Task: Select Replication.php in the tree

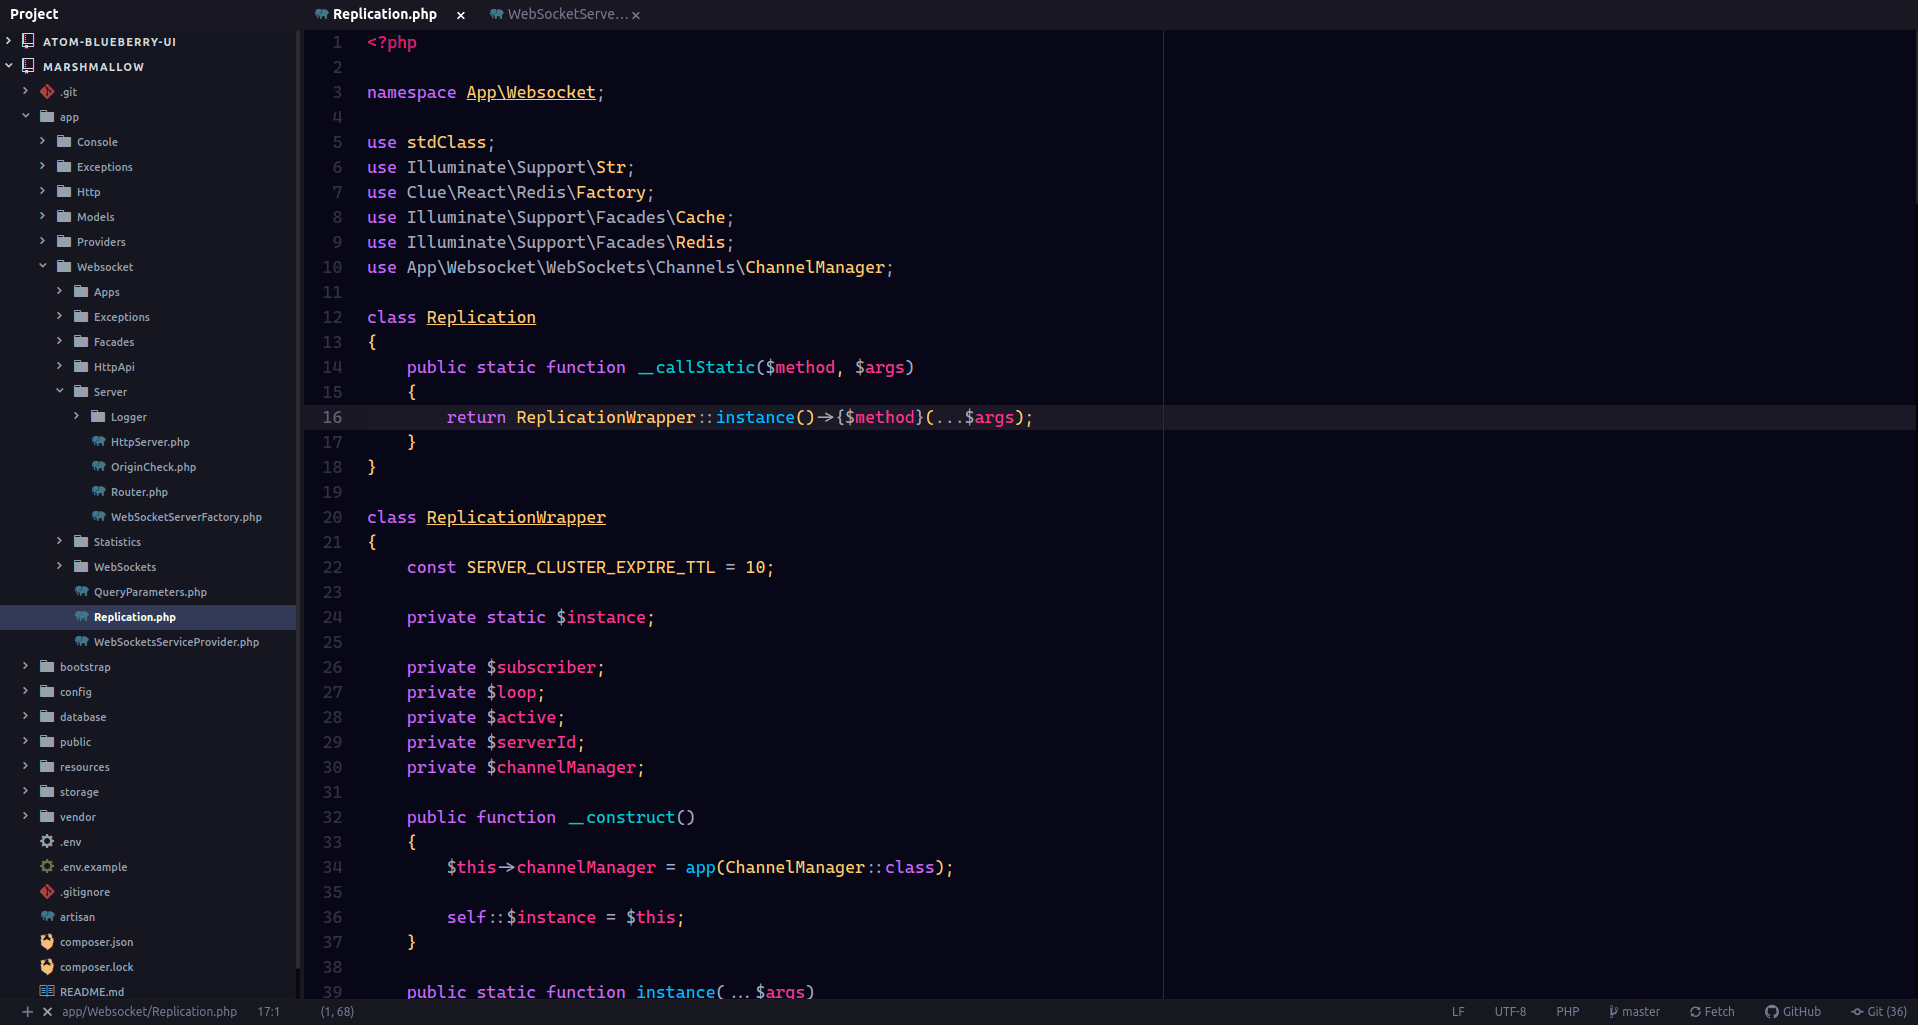Action: (x=148, y=617)
